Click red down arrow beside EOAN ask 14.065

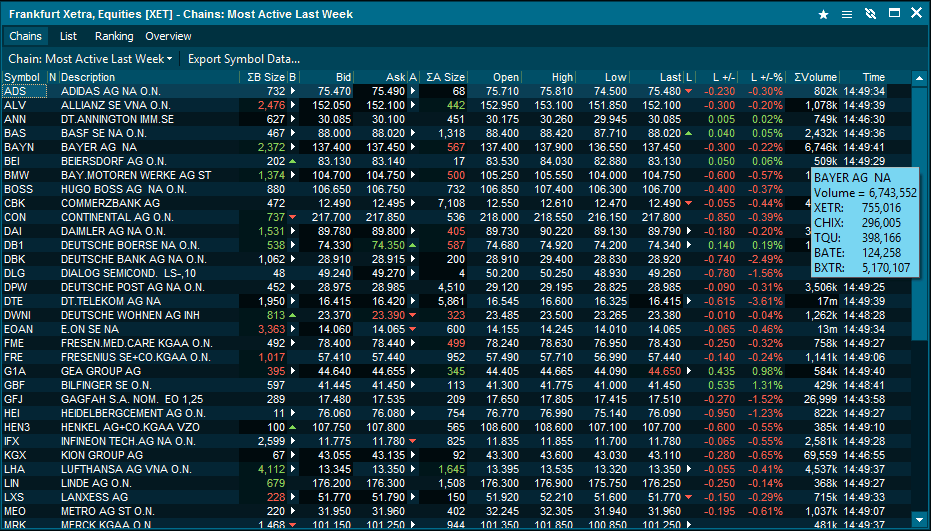(x=413, y=329)
